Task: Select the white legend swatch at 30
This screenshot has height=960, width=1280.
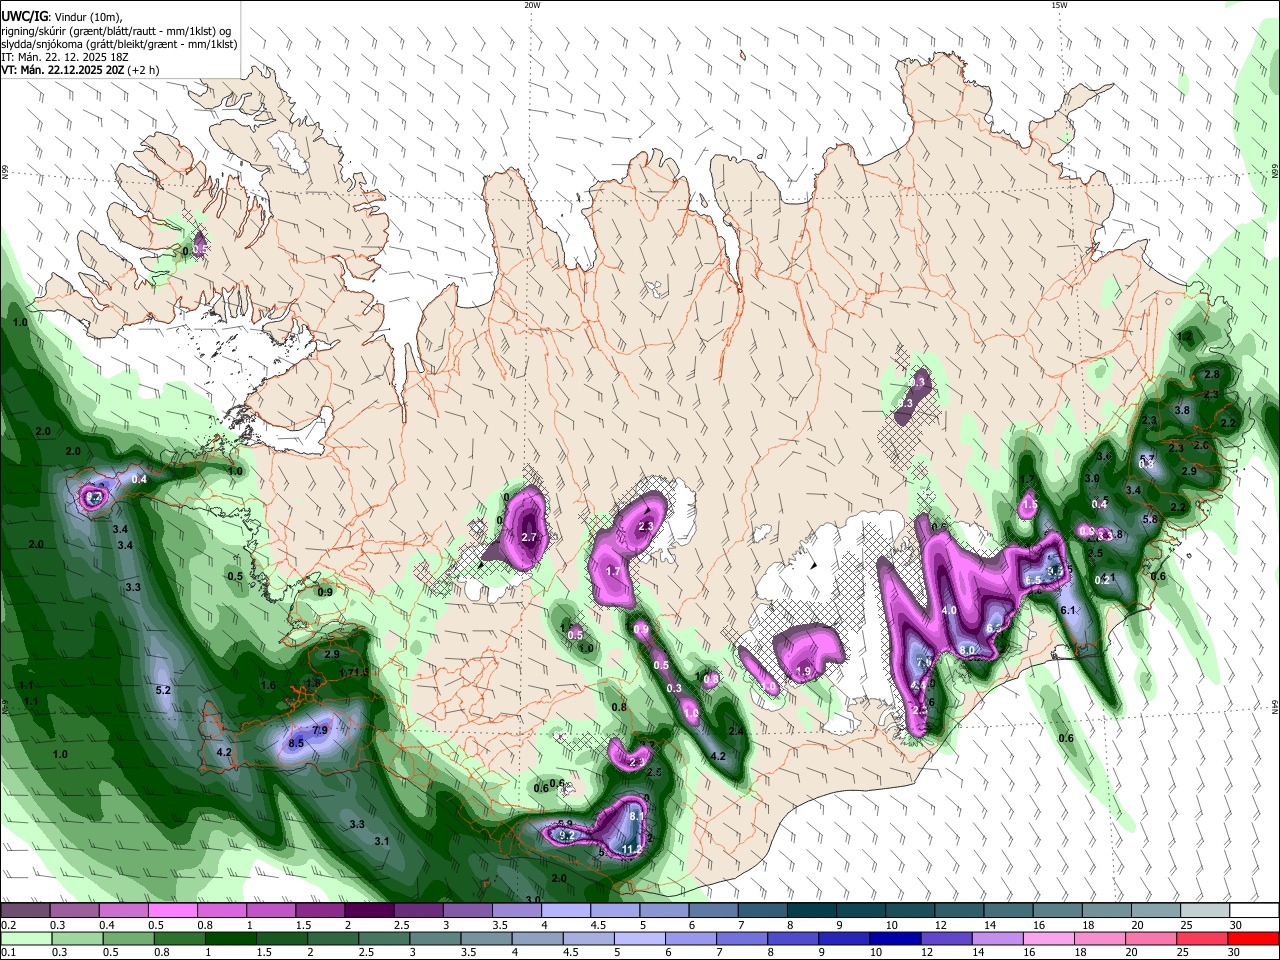Action: [1254, 911]
